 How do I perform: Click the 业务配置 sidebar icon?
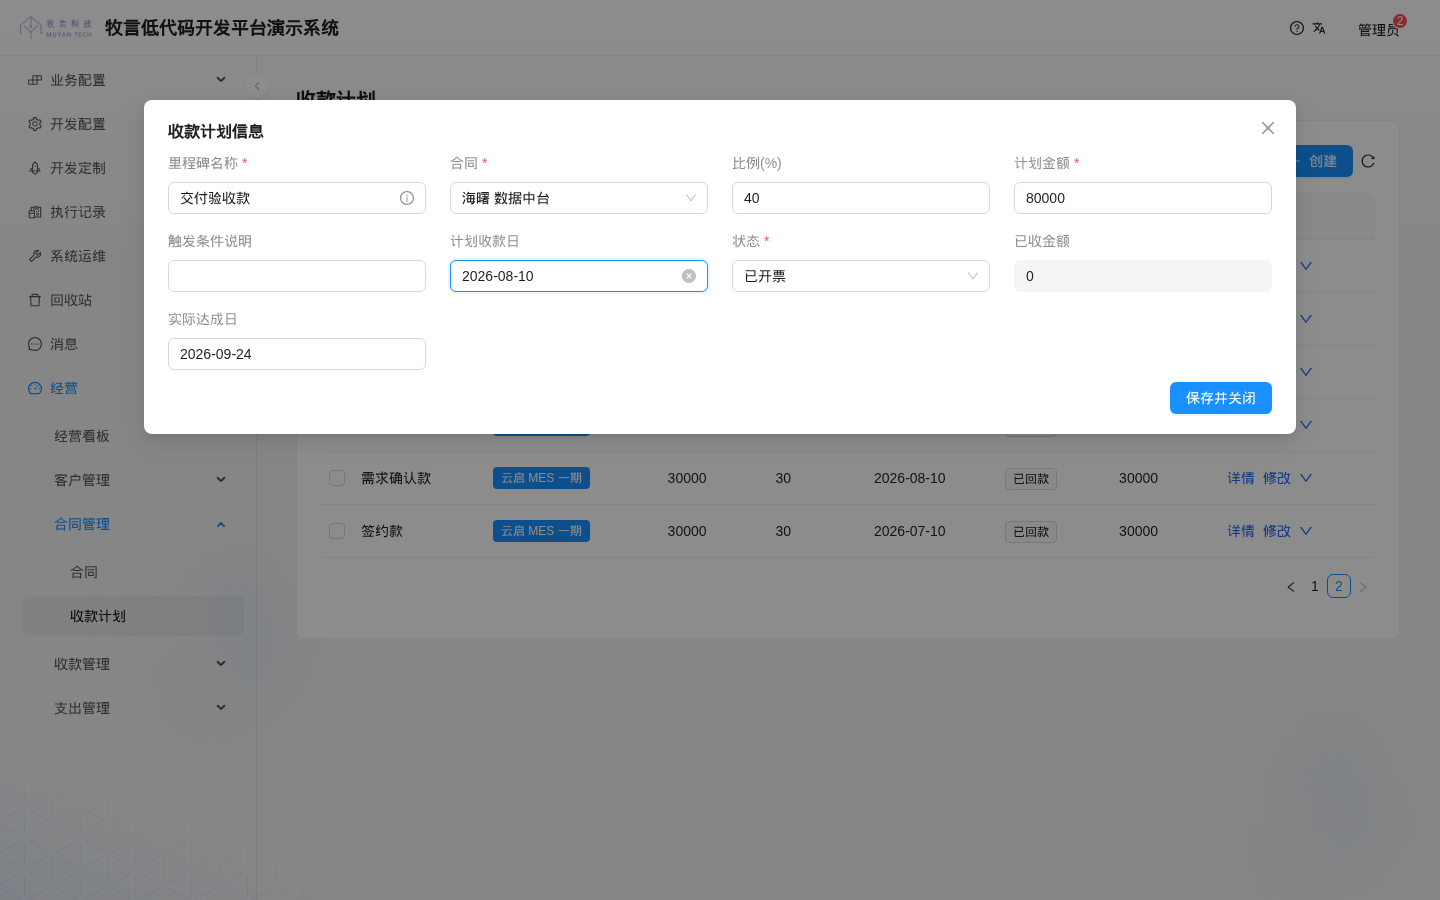(x=35, y=80)
